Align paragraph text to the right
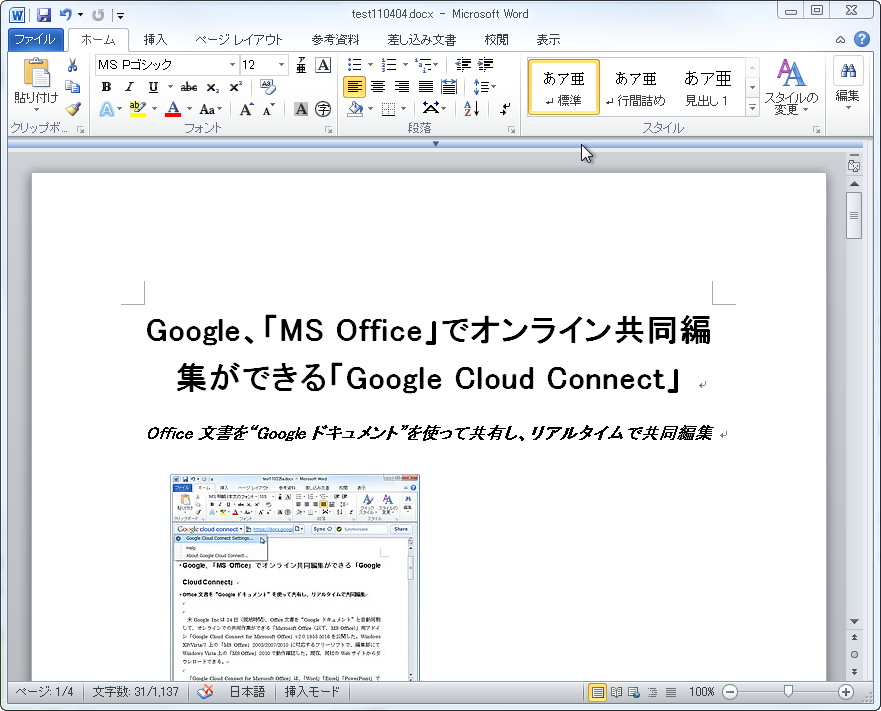Viewport: 881px width, 711px height. 402,87
